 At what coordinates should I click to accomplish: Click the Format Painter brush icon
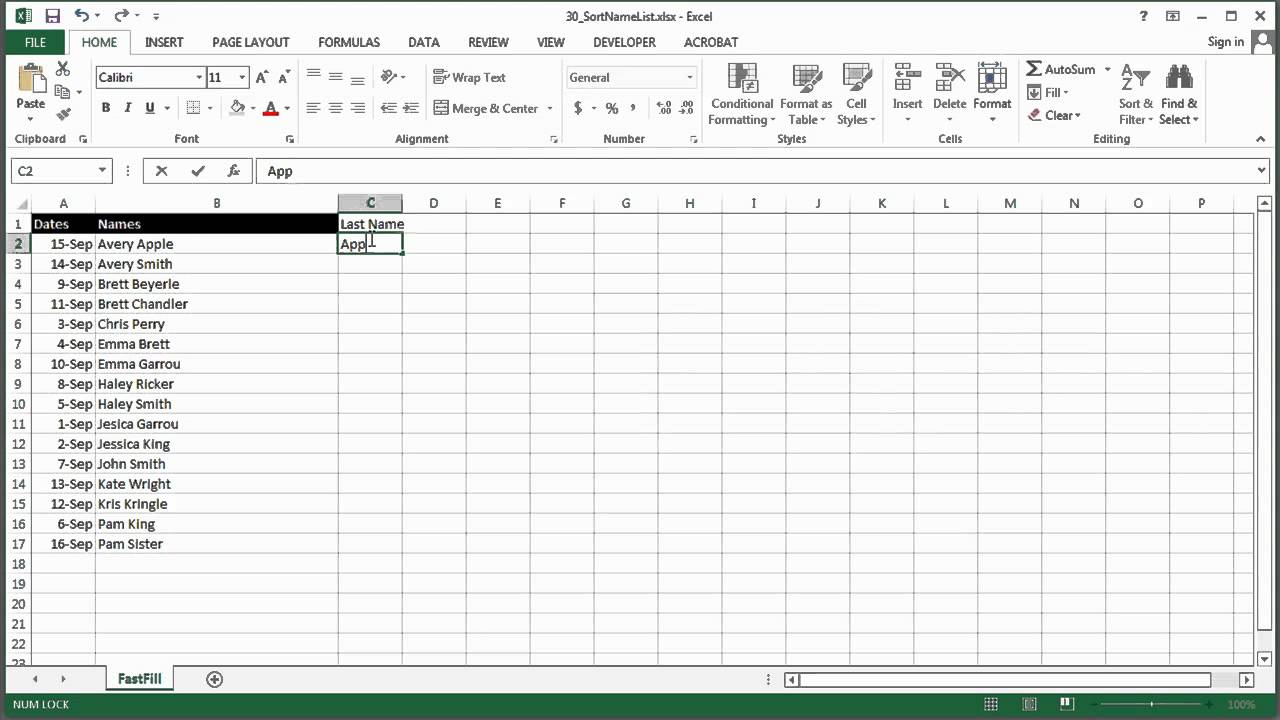coord(63,115)
